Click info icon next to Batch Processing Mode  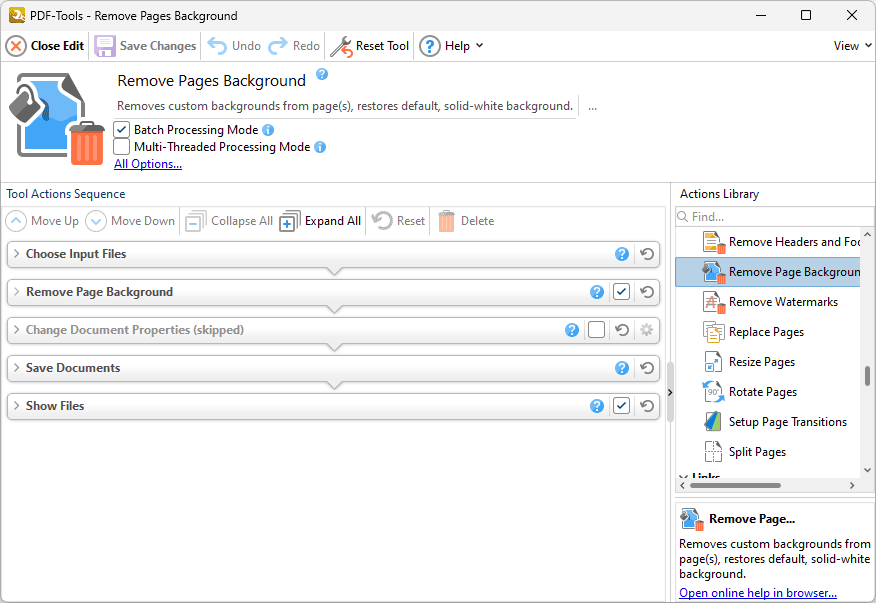(268, 130)
